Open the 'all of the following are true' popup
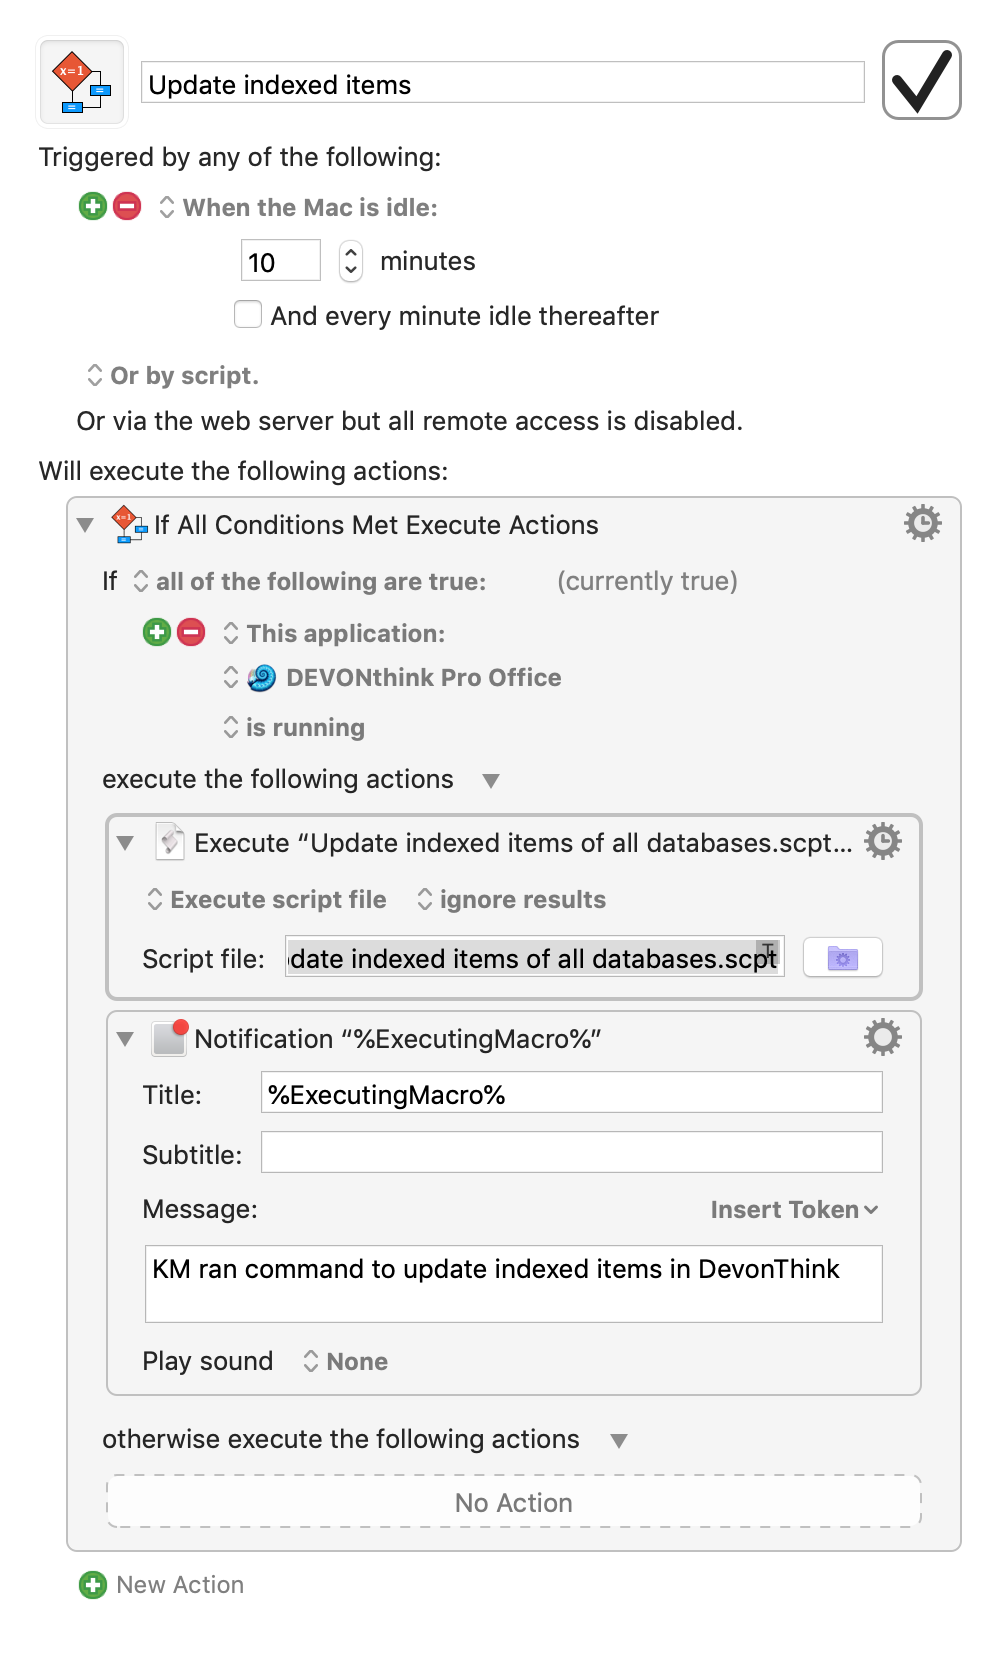This screenshot has width=1002, height=1664. click(310, 581)
